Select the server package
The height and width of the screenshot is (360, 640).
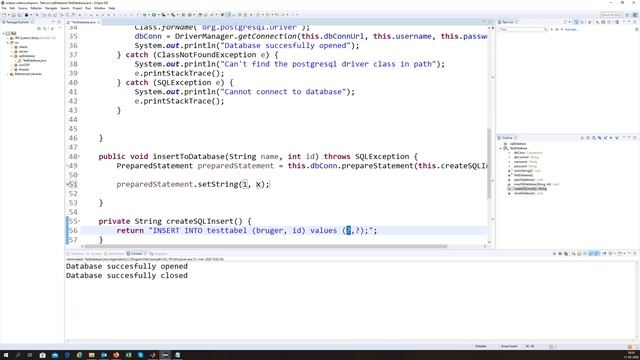click(x=23, y=51)
